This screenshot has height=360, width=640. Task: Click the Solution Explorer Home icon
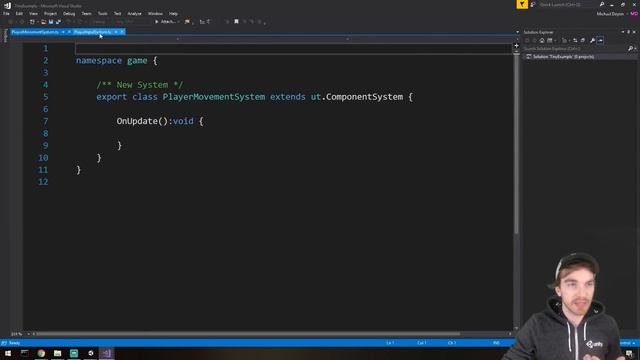[x=542, y=40]
